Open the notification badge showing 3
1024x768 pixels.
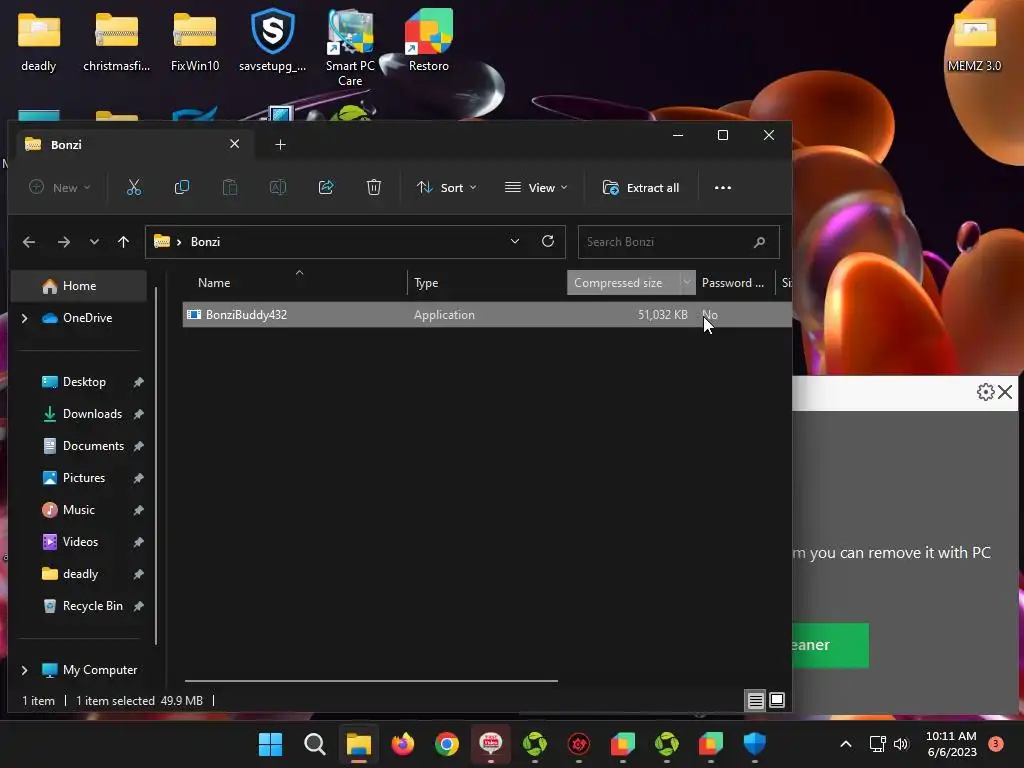995,744
